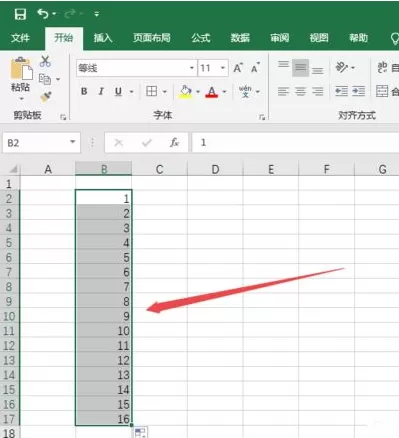Click the Borders icon
This screenshot has width=399, height=438.
tap(152, 91)
